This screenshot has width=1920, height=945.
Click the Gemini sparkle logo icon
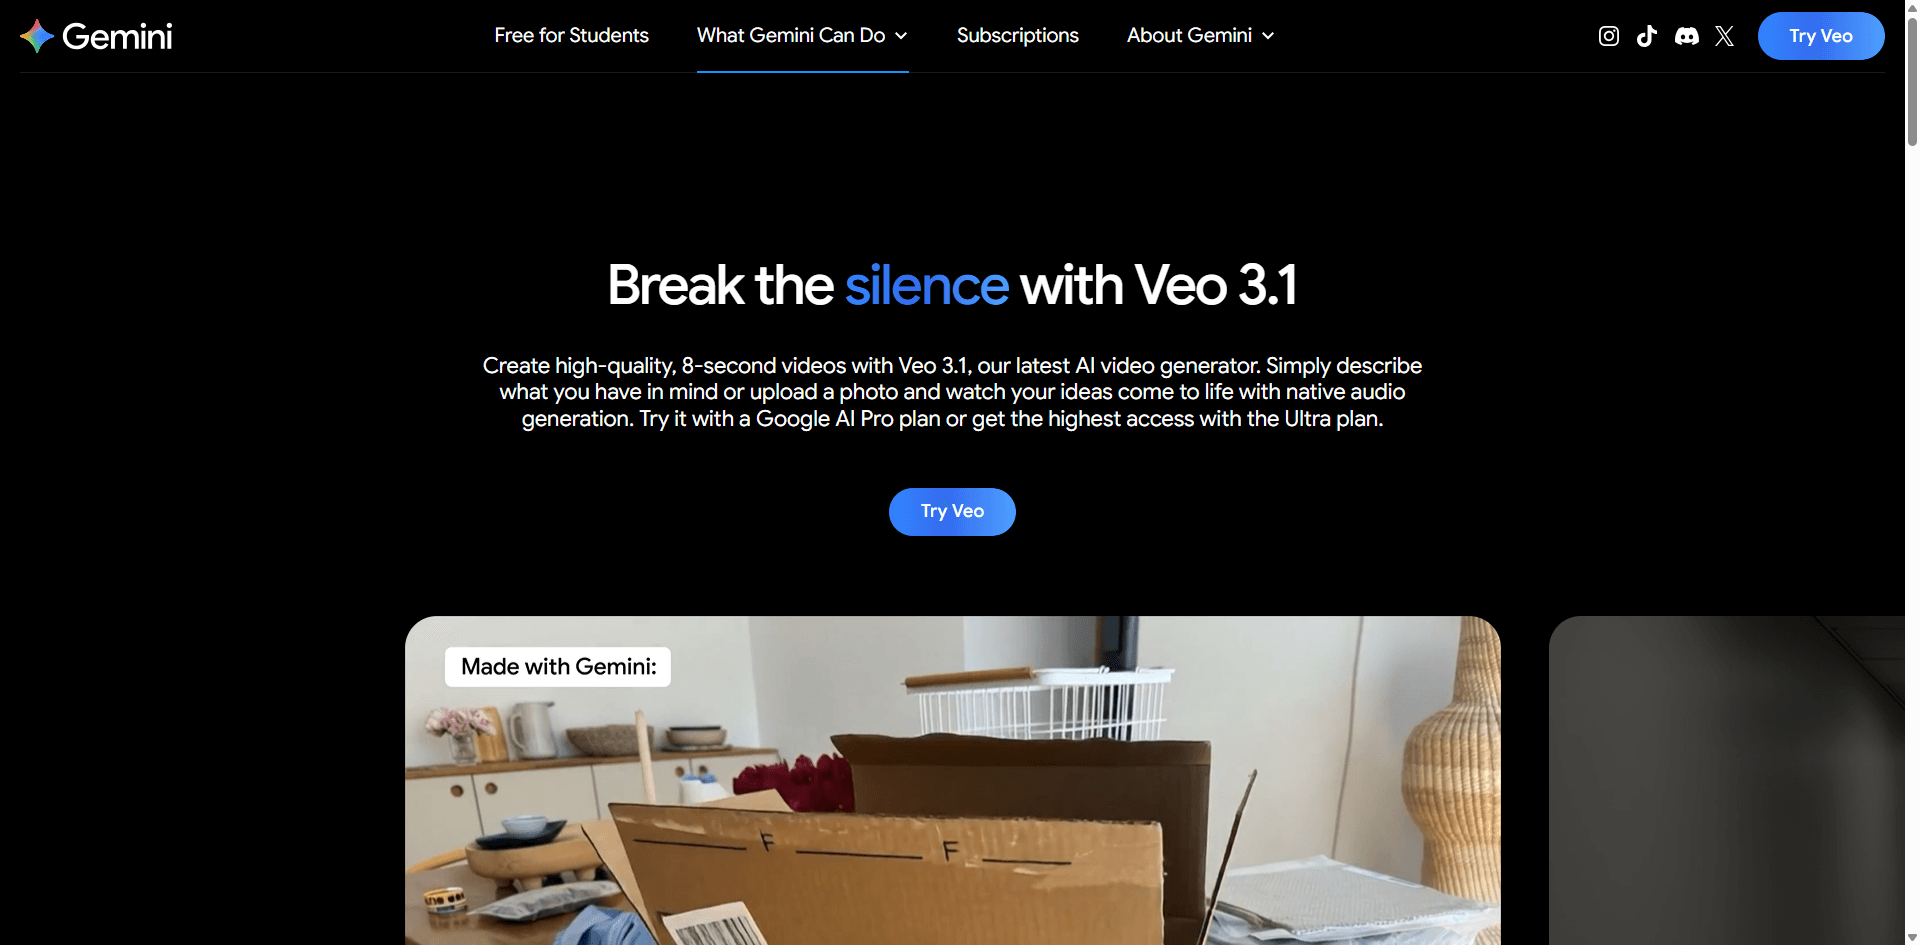(37, 36)
